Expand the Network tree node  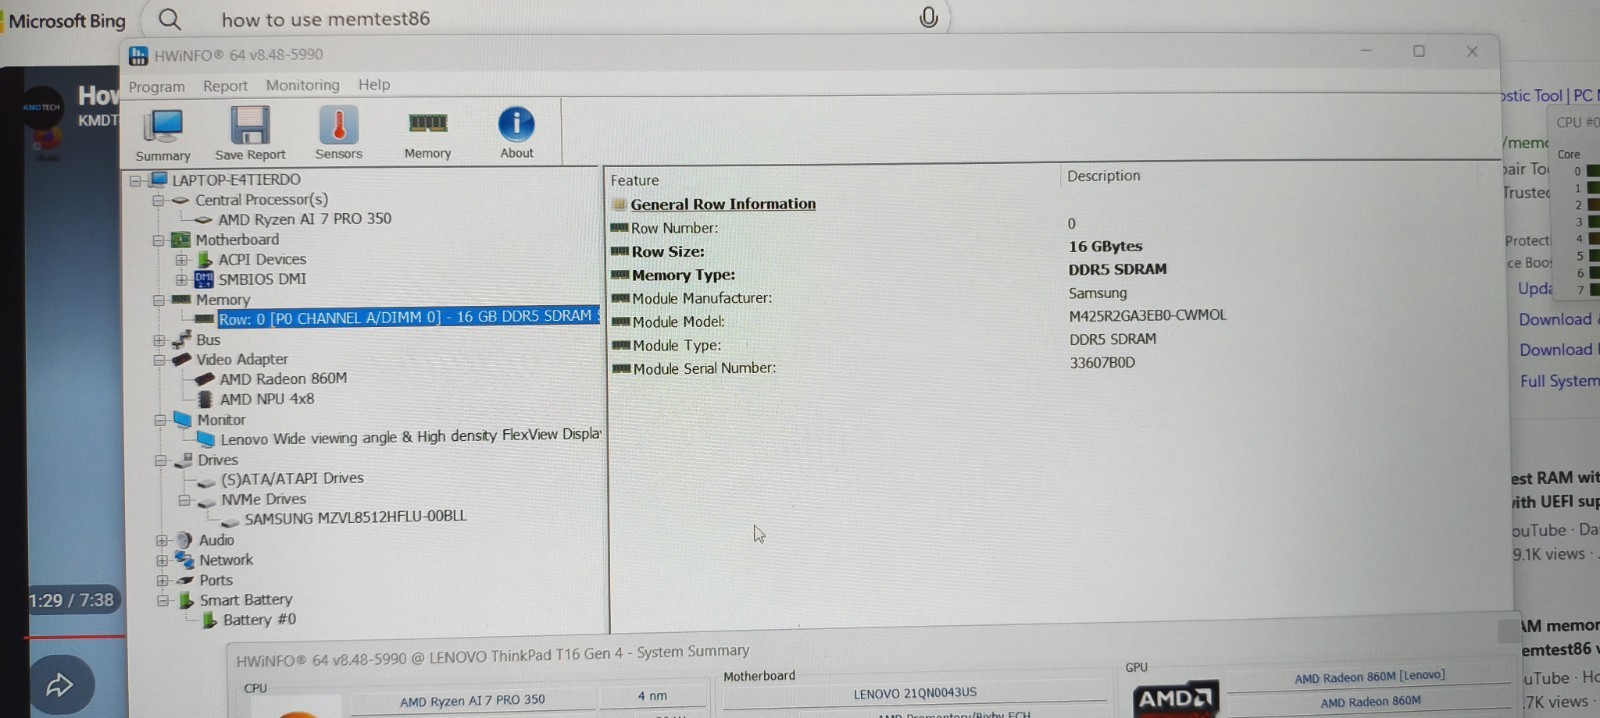[161, 560]
